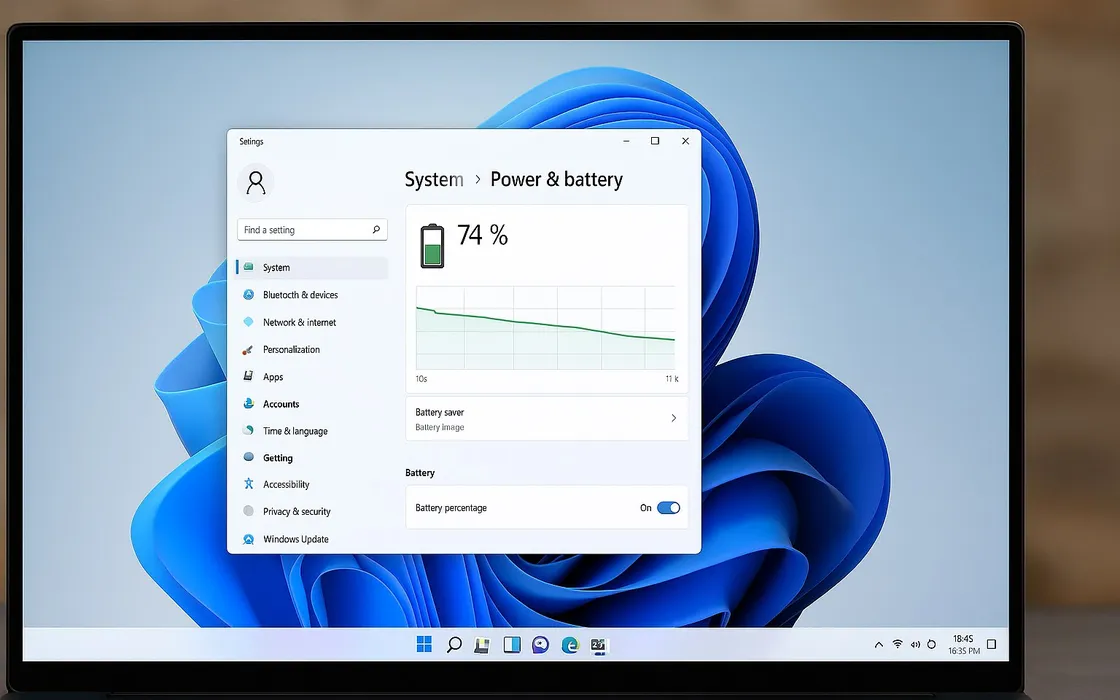Screen dimensions: 1120x700
Task: Click the user account avatar
Action: tap(256, 182)
